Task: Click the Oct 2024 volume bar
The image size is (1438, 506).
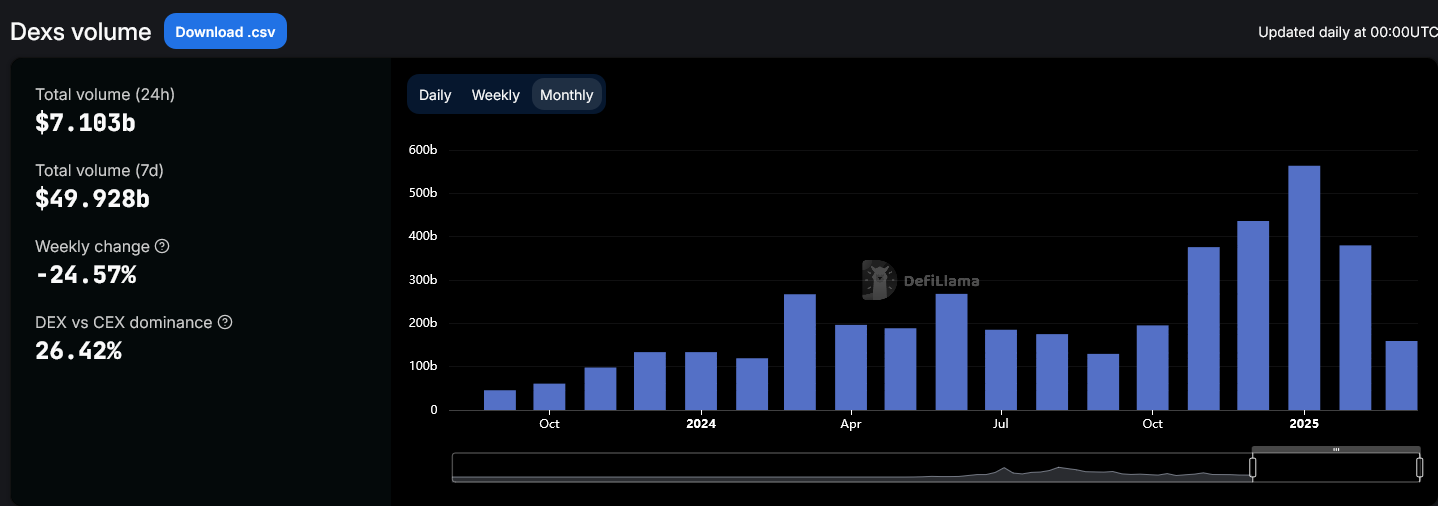Action: 1152,368
